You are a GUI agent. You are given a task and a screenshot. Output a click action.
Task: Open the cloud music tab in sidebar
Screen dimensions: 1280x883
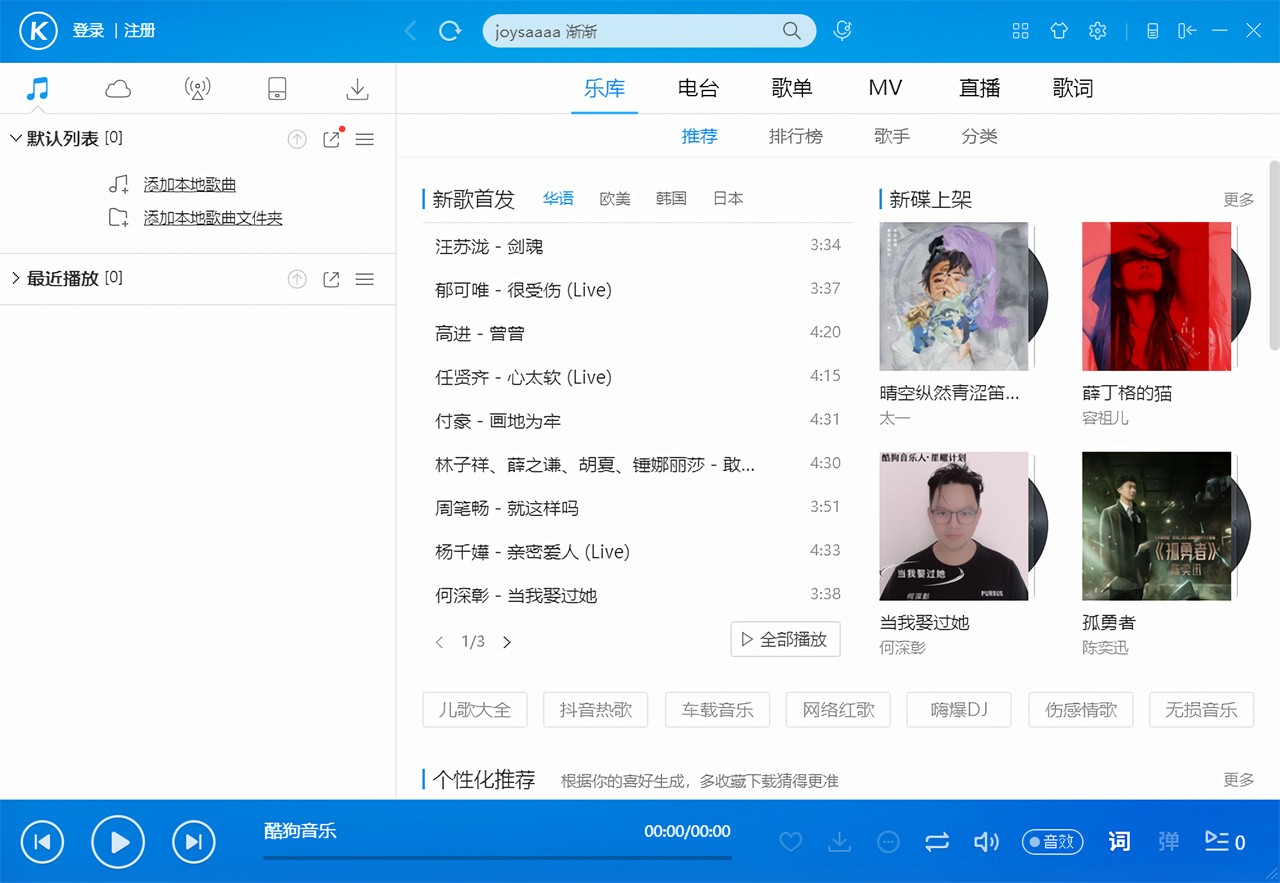pos(118,89)
